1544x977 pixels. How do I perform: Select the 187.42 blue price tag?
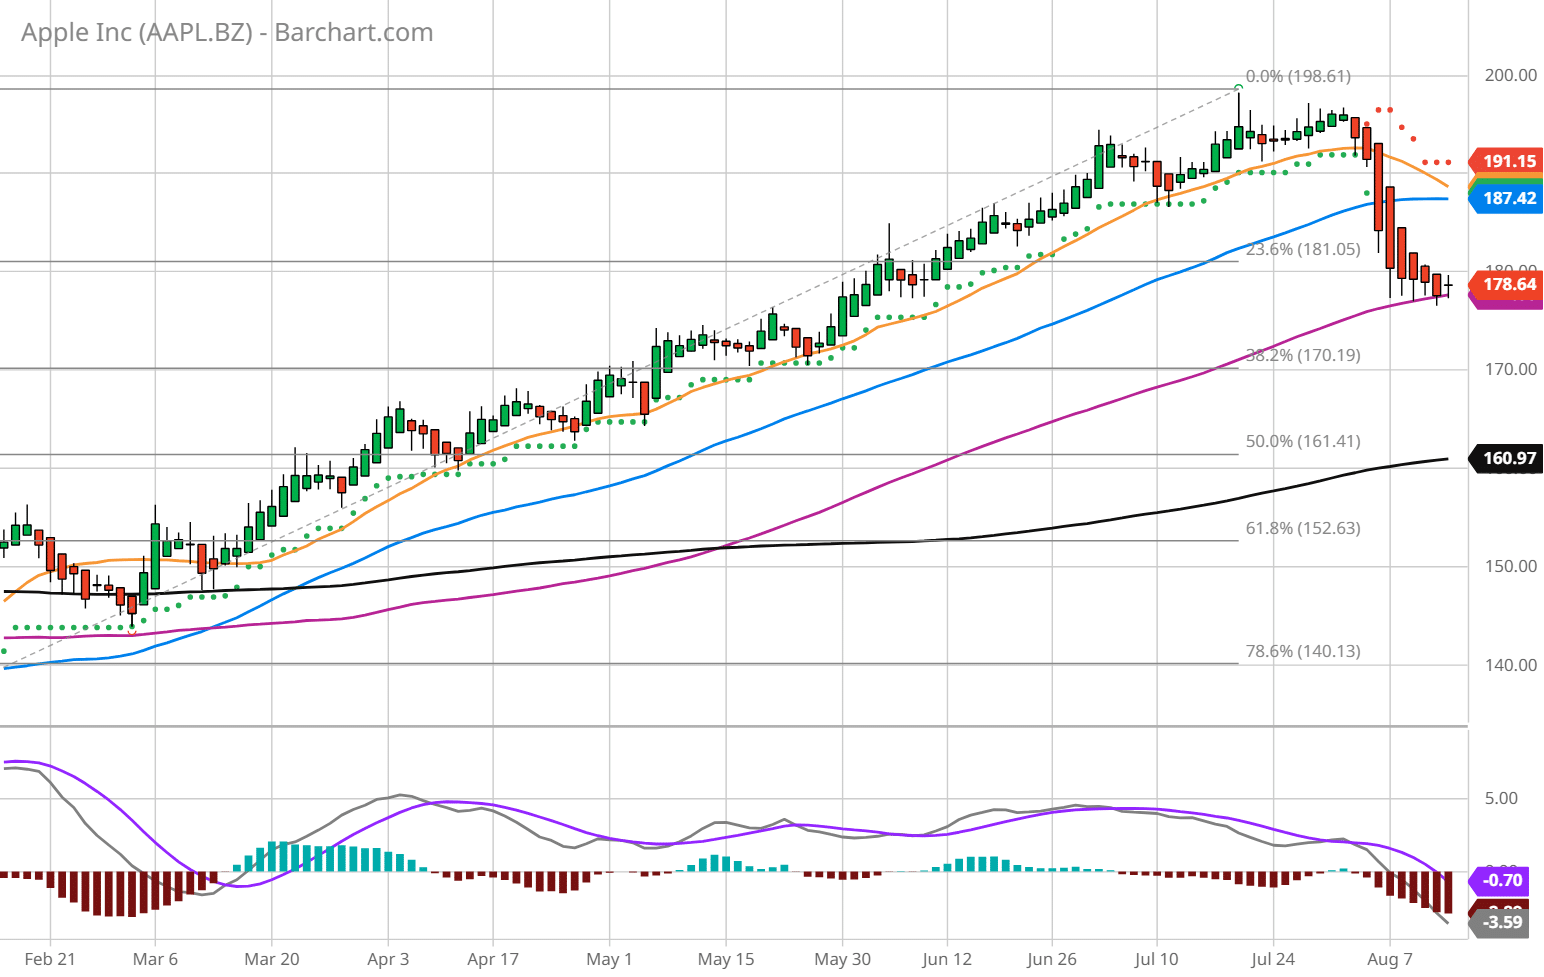click(1506, 198)
